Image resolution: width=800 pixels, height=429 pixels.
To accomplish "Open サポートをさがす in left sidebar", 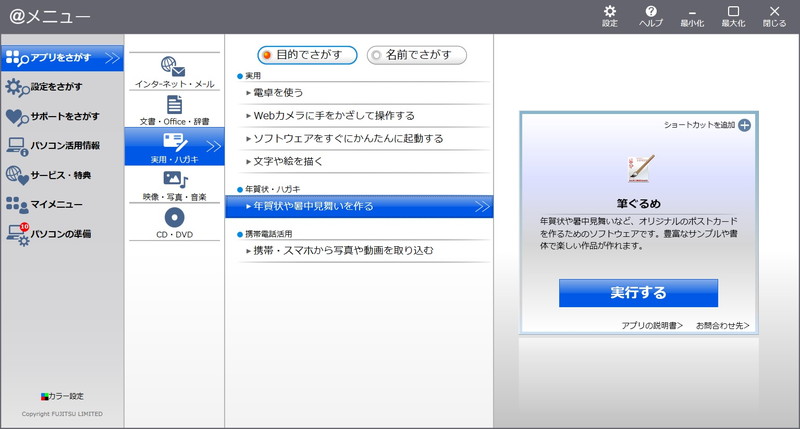I will [62, 116].
